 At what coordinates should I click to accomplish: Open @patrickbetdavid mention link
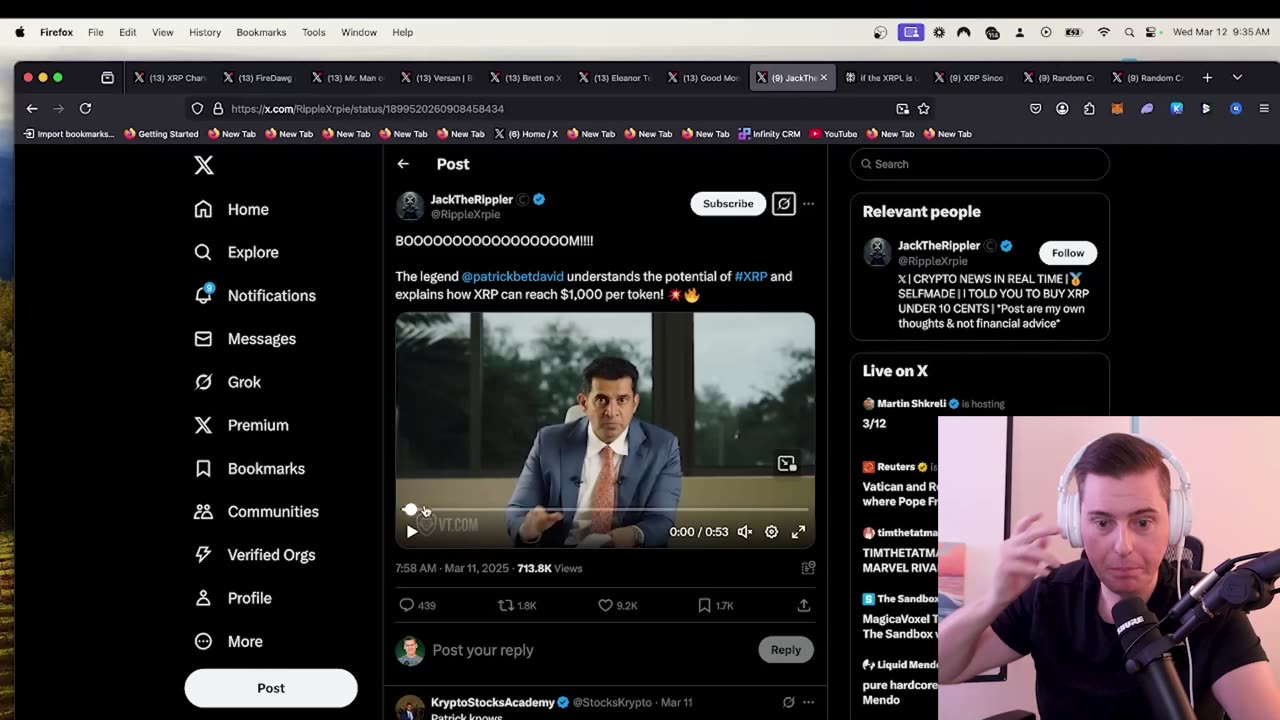[x=513, y=276]
